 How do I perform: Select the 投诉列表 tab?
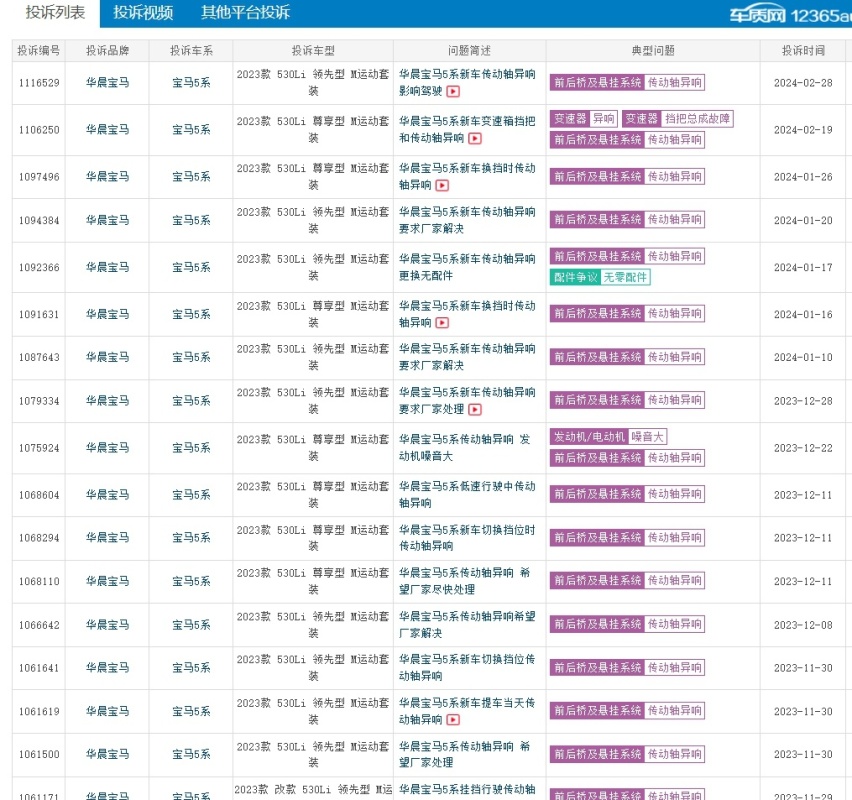(x=55, y=12)
